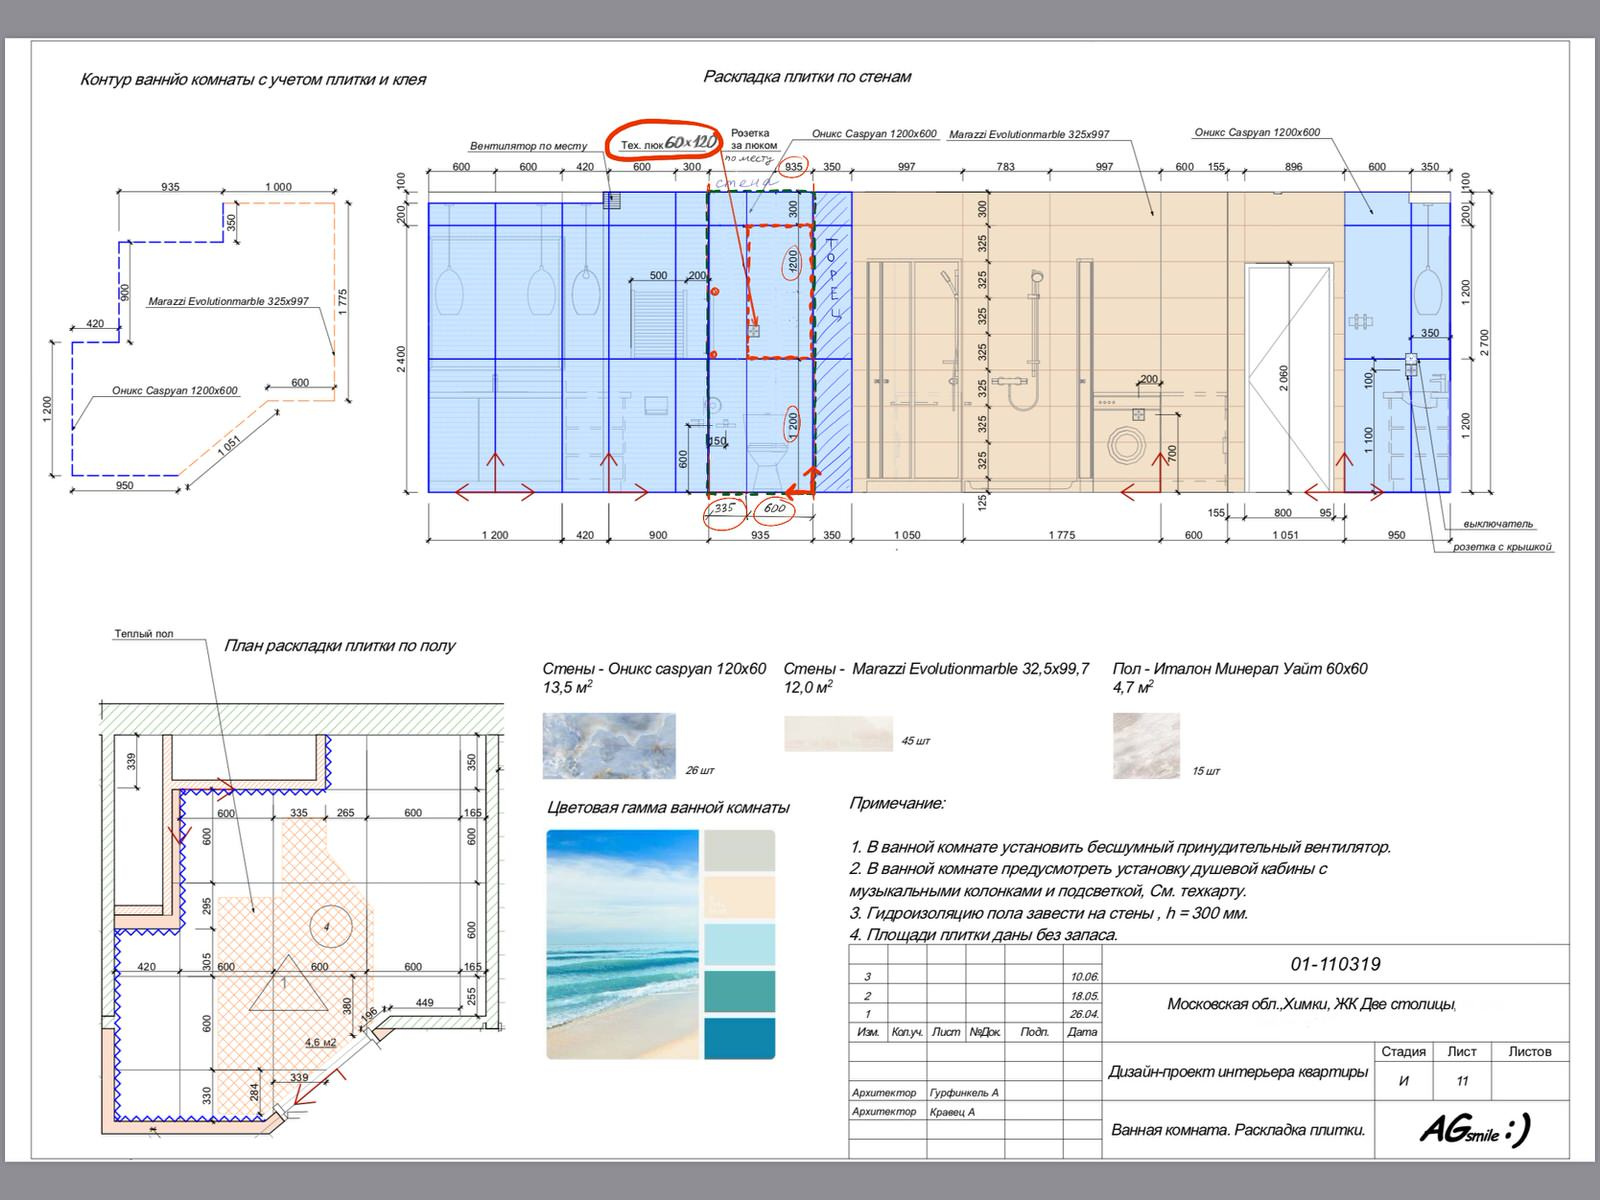
Task: Pick the teal colour swatch
Action: [739, 991]
